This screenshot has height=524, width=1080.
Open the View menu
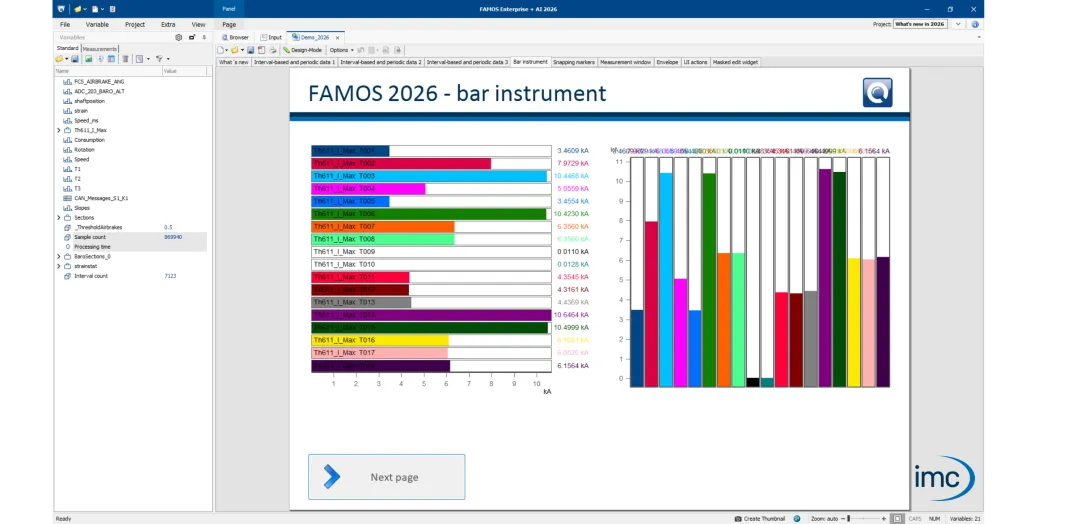198,24
